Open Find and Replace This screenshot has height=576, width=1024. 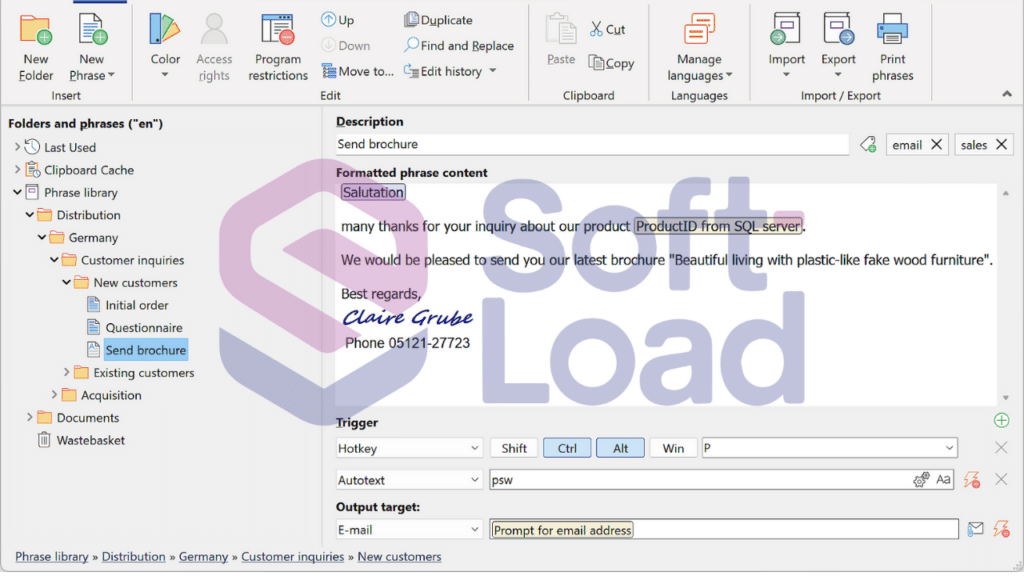tap(458, 46)
